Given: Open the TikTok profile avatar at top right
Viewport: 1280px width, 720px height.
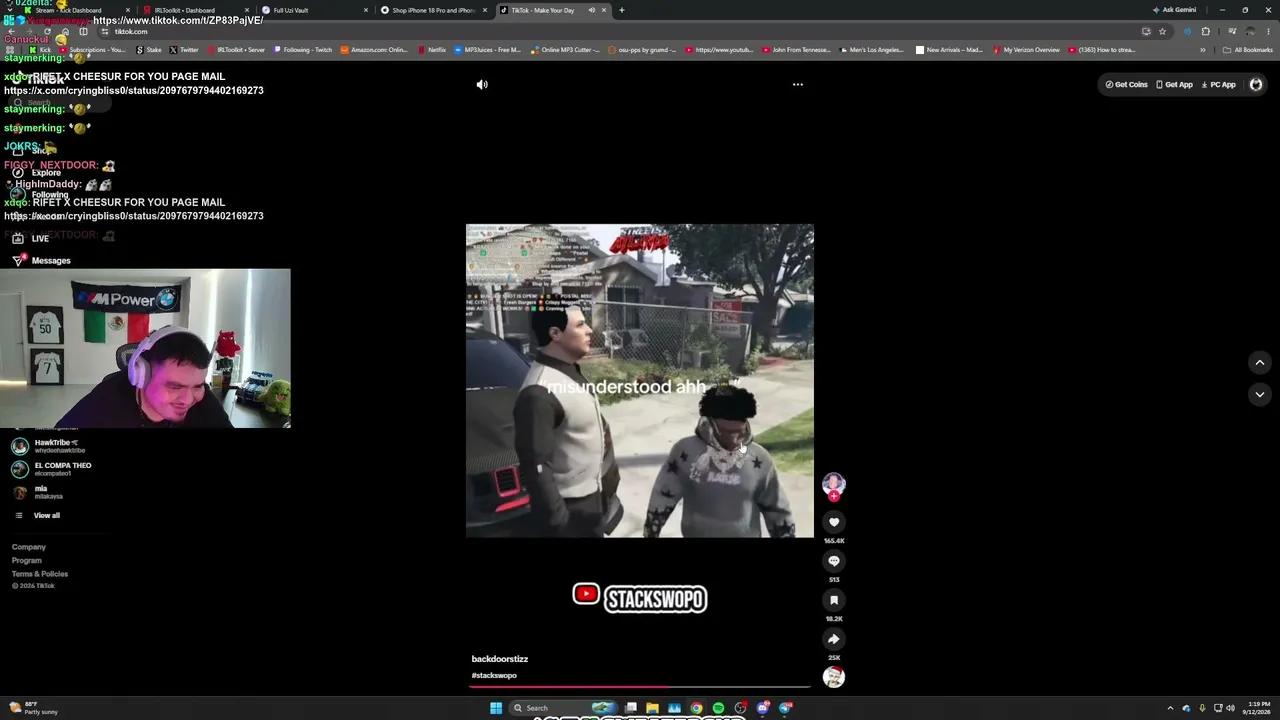Looking at the screenshot, I should pyautogui.click(x=1256, y=85).
